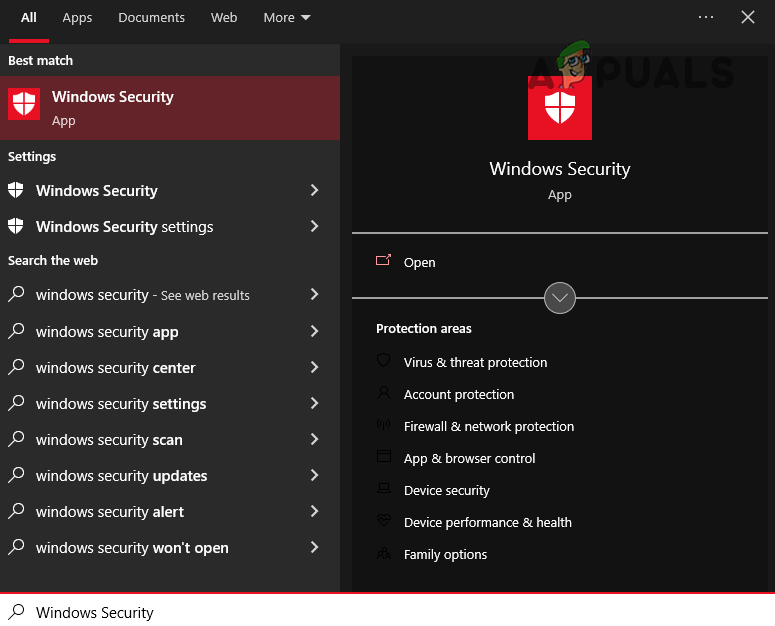Click the Firewall & network protection icon
This screenshot has height=626, width=775.
pyautogui.click(x=383, y=426)
